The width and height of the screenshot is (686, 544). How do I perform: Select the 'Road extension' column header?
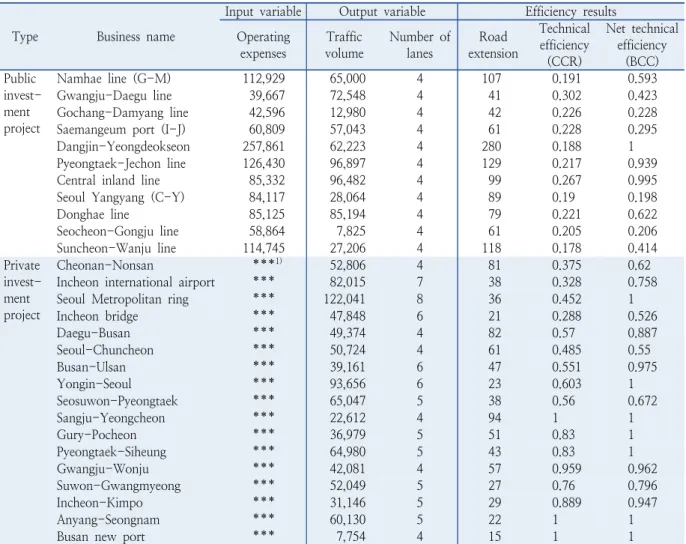click(x=493, y=45)
